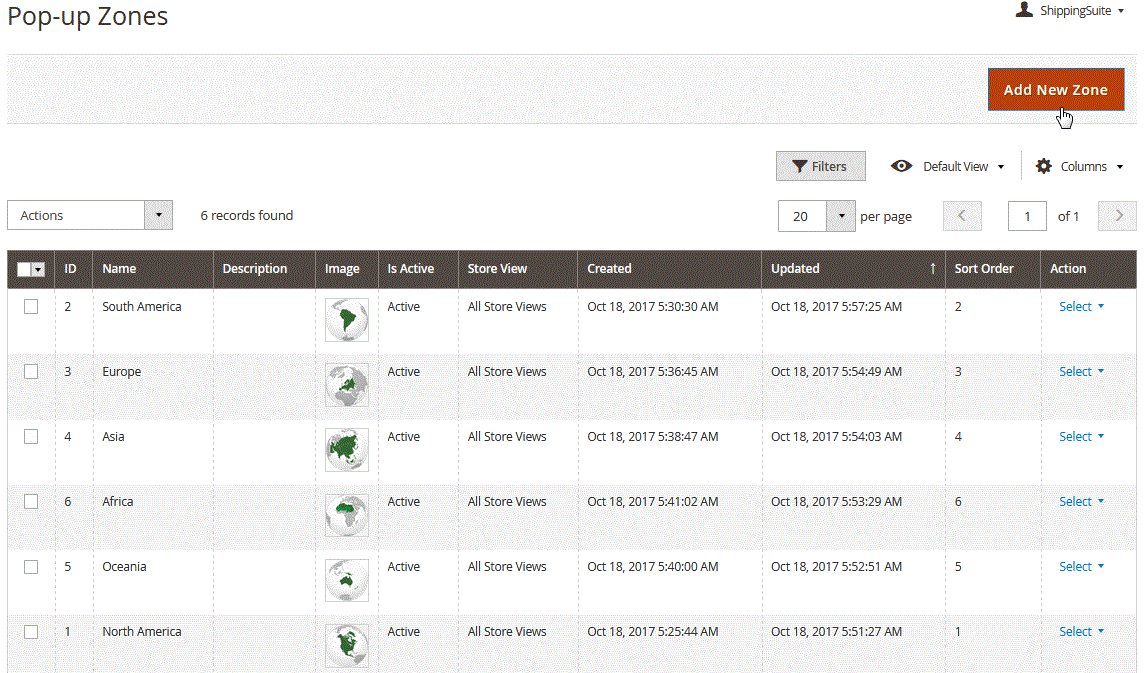This screenshot has width=1145, height=673.
Task: Click the Add New Zone button
Action: click(x=1055, y=90)
